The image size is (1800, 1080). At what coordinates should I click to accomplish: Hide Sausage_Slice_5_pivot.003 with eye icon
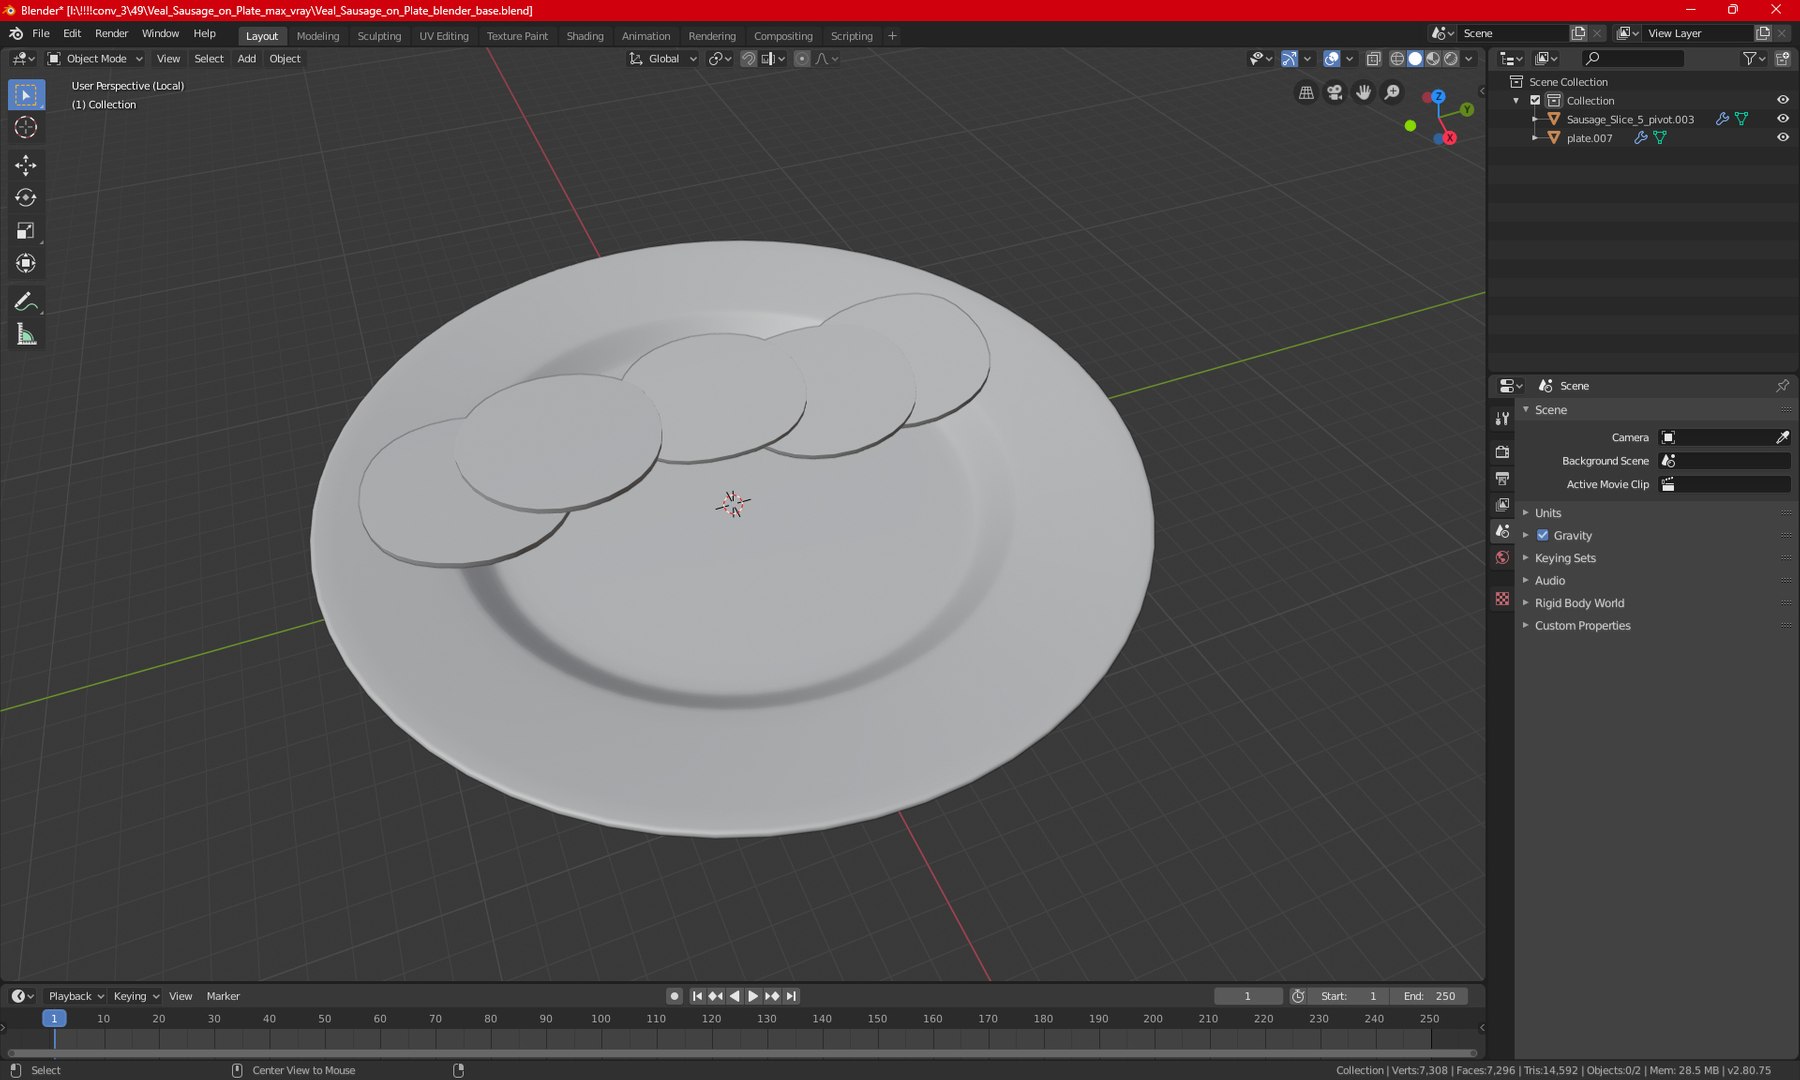click(1782, 119)
